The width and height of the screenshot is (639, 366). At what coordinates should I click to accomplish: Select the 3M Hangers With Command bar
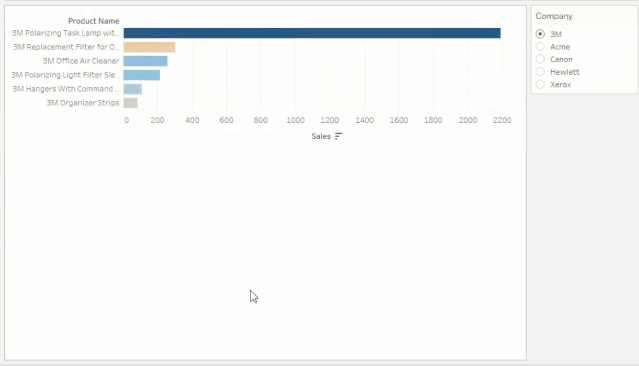point(133,89)
